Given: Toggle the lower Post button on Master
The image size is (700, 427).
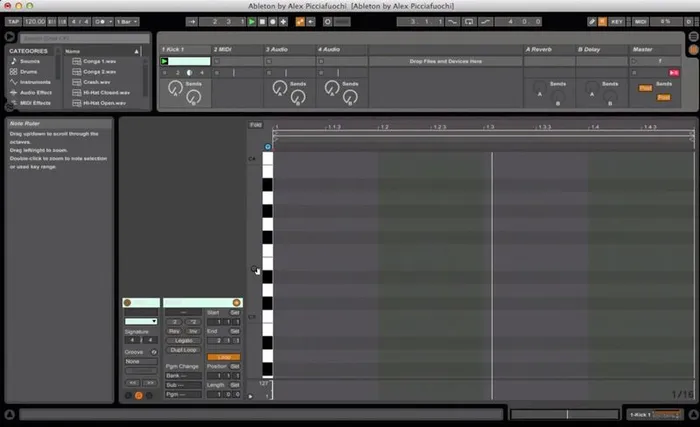Looking at the screenshot, I should (x=663, y=97).
